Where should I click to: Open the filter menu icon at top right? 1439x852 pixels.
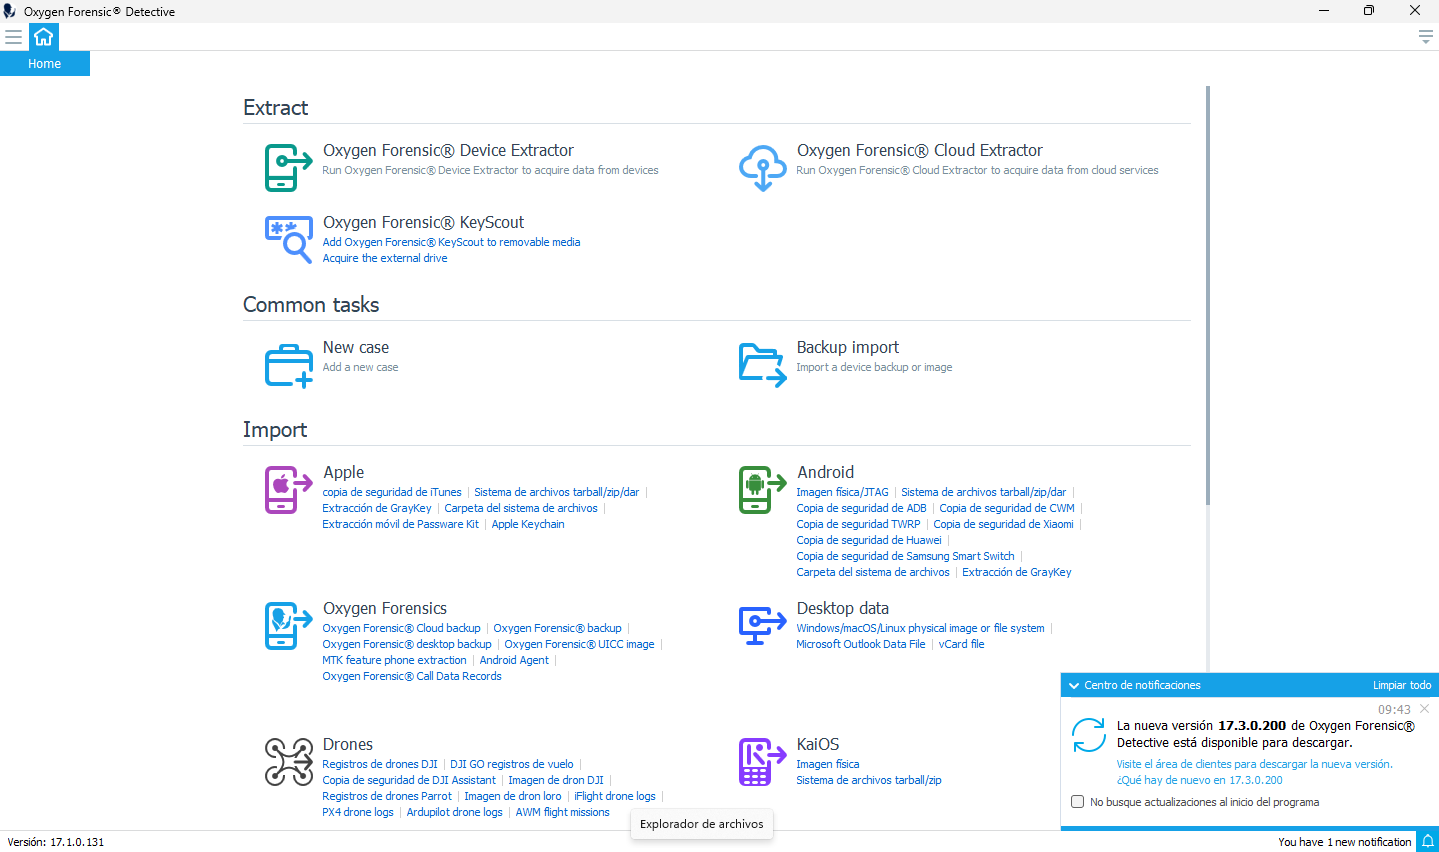point(1426,37)
